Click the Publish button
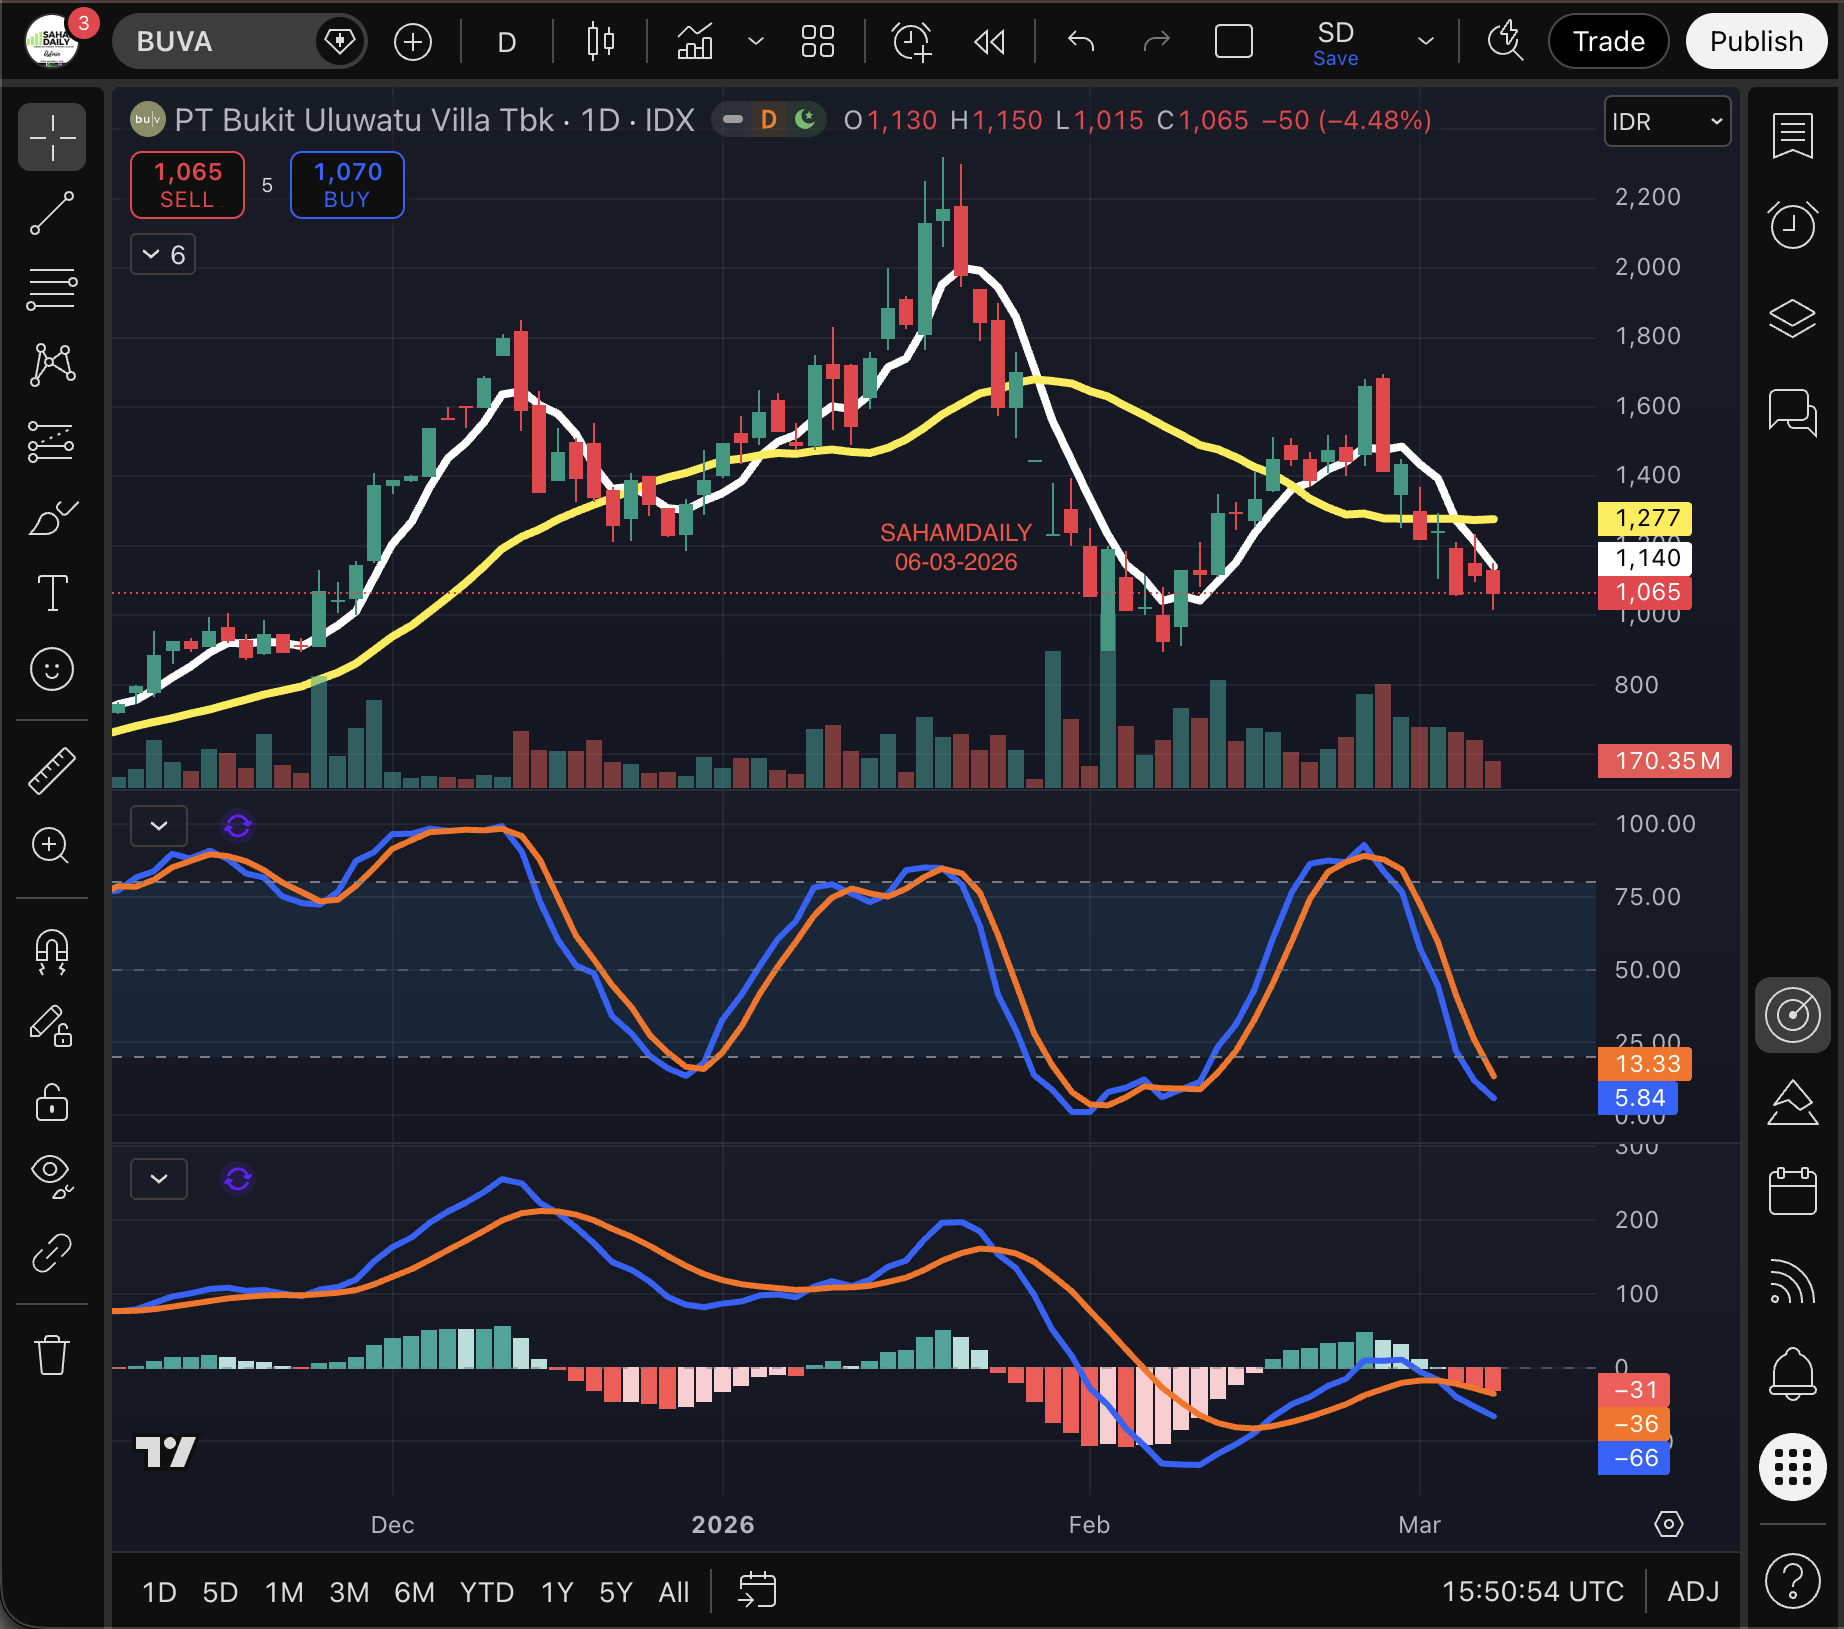 (1755, 42)
